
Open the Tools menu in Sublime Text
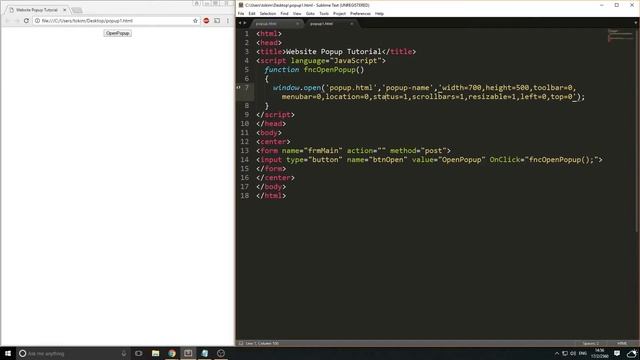[324, 13]
